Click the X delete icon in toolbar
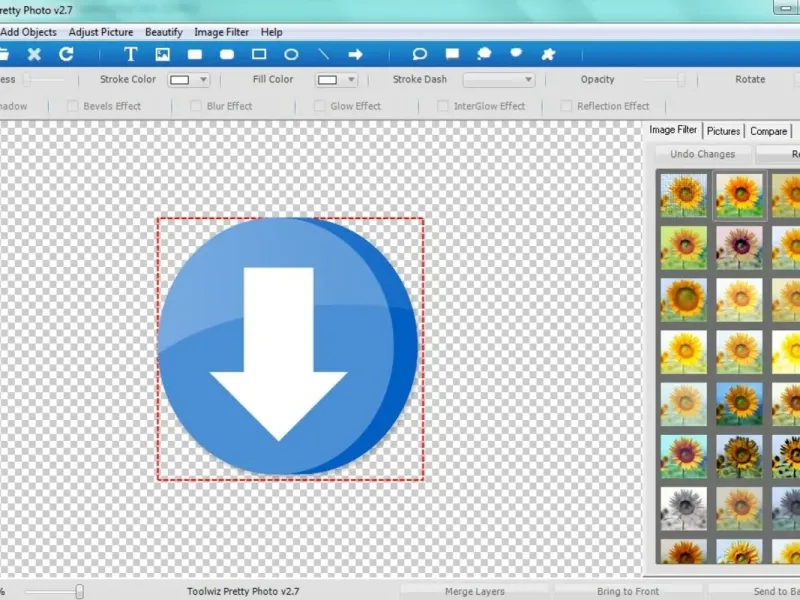This screenshot has width=800, height=600. tap(34, 54)
